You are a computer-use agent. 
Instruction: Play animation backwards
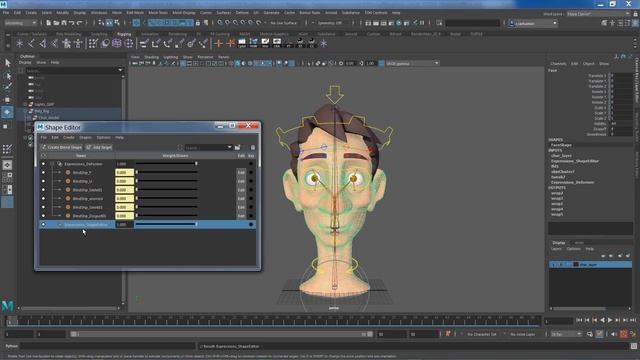click(x=602, y=320)
